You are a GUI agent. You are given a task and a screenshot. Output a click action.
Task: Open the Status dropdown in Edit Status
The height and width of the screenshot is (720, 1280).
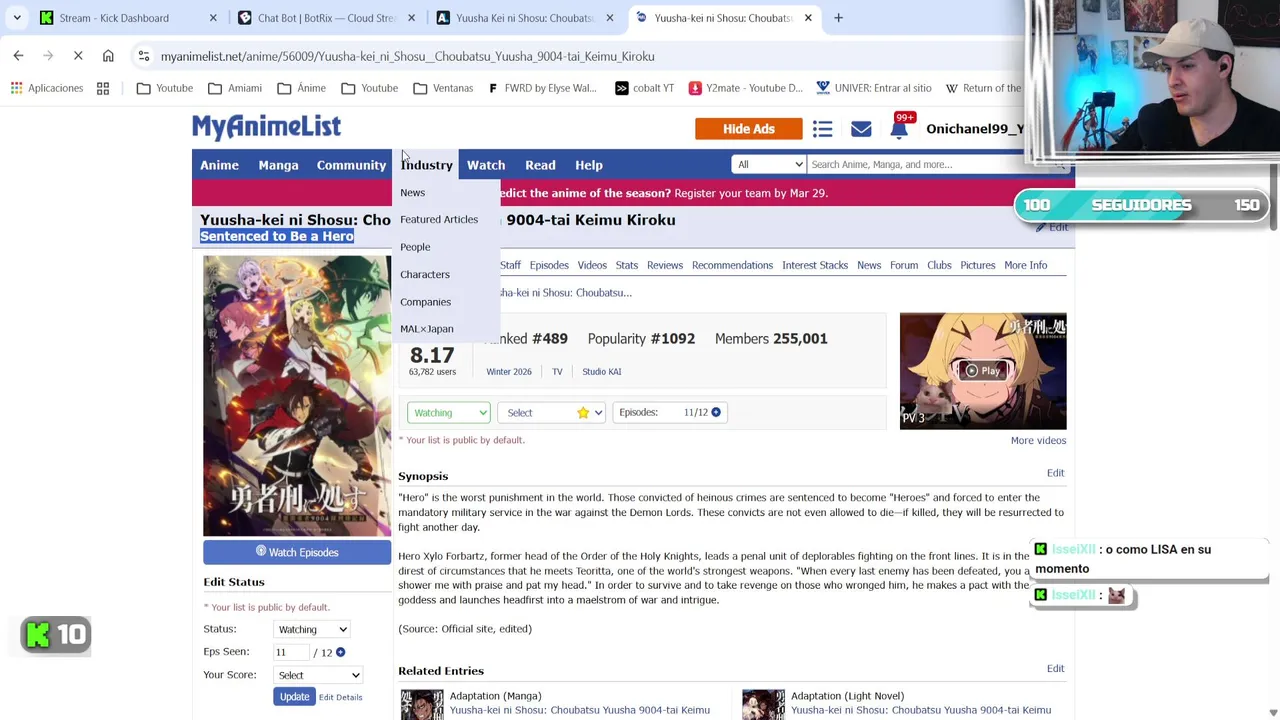click(311, 629)
